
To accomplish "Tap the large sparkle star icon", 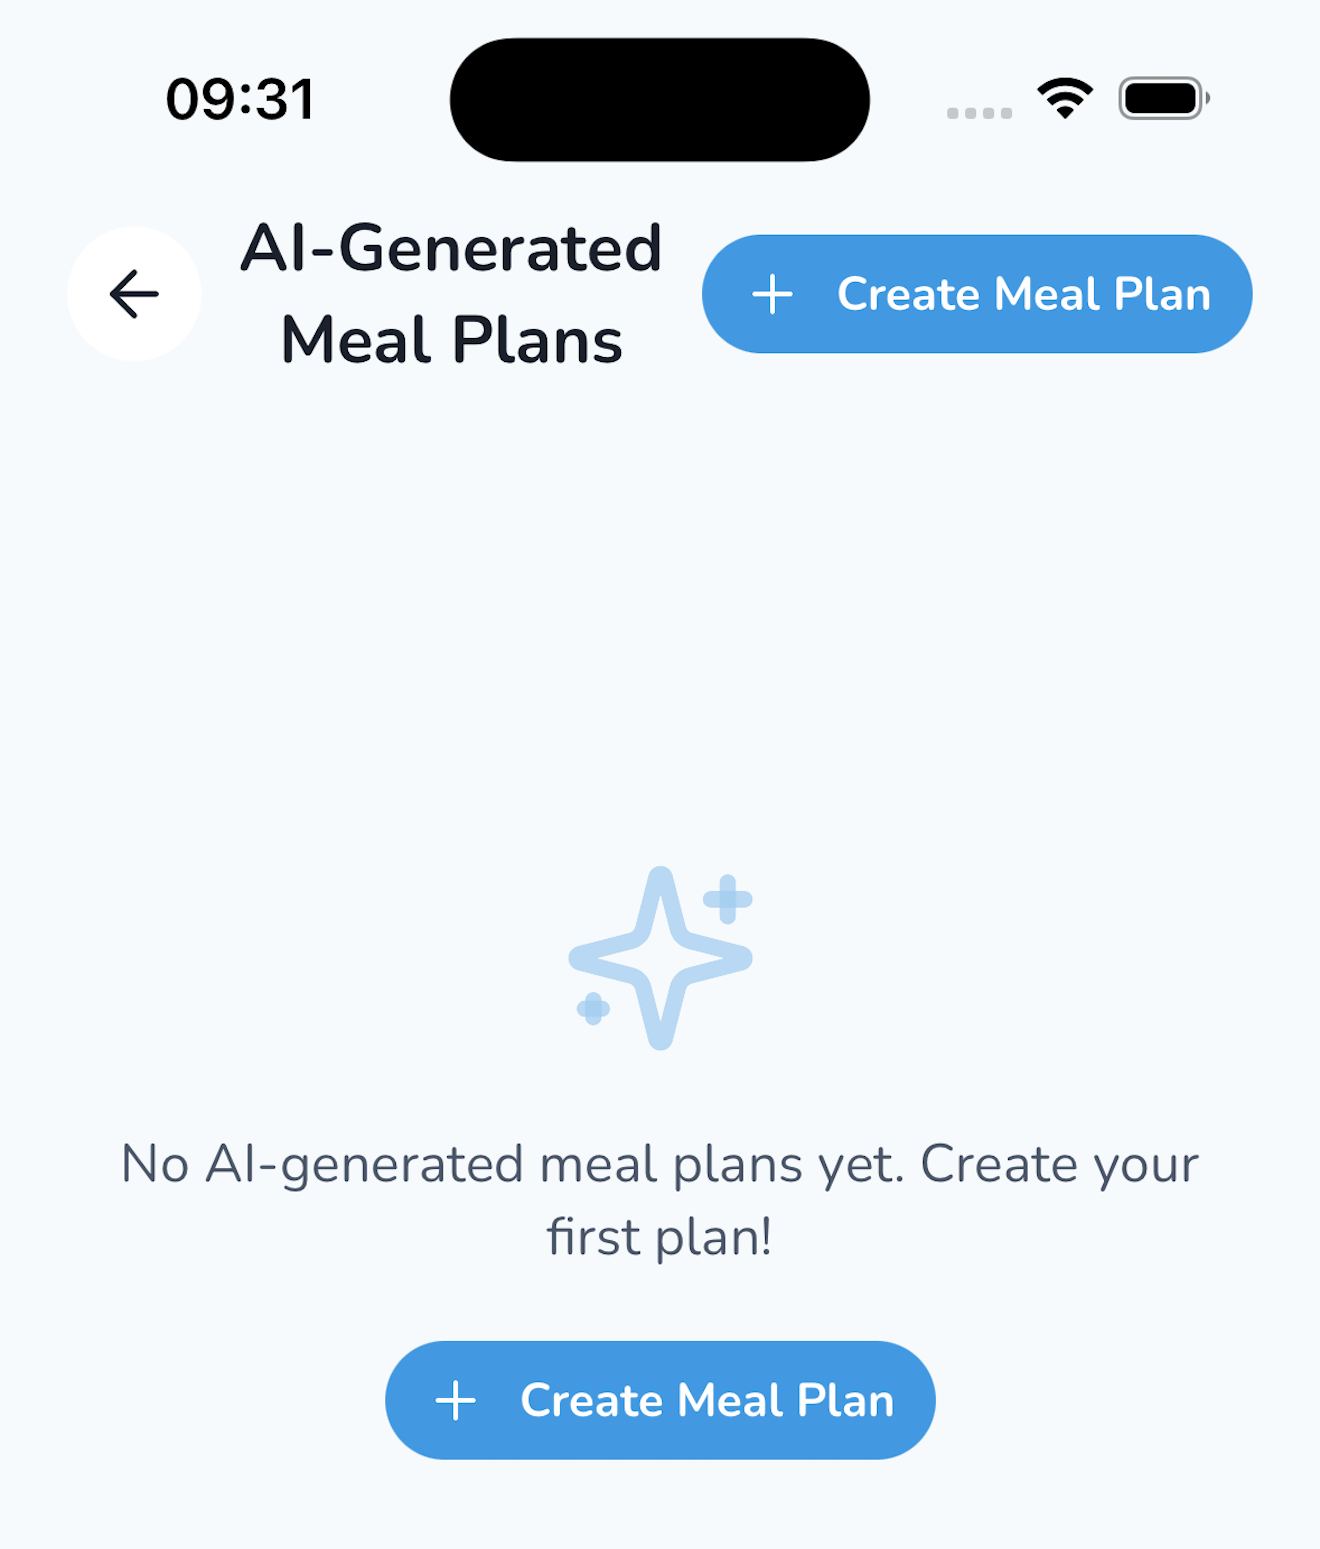I will click(x=659, y=958).
